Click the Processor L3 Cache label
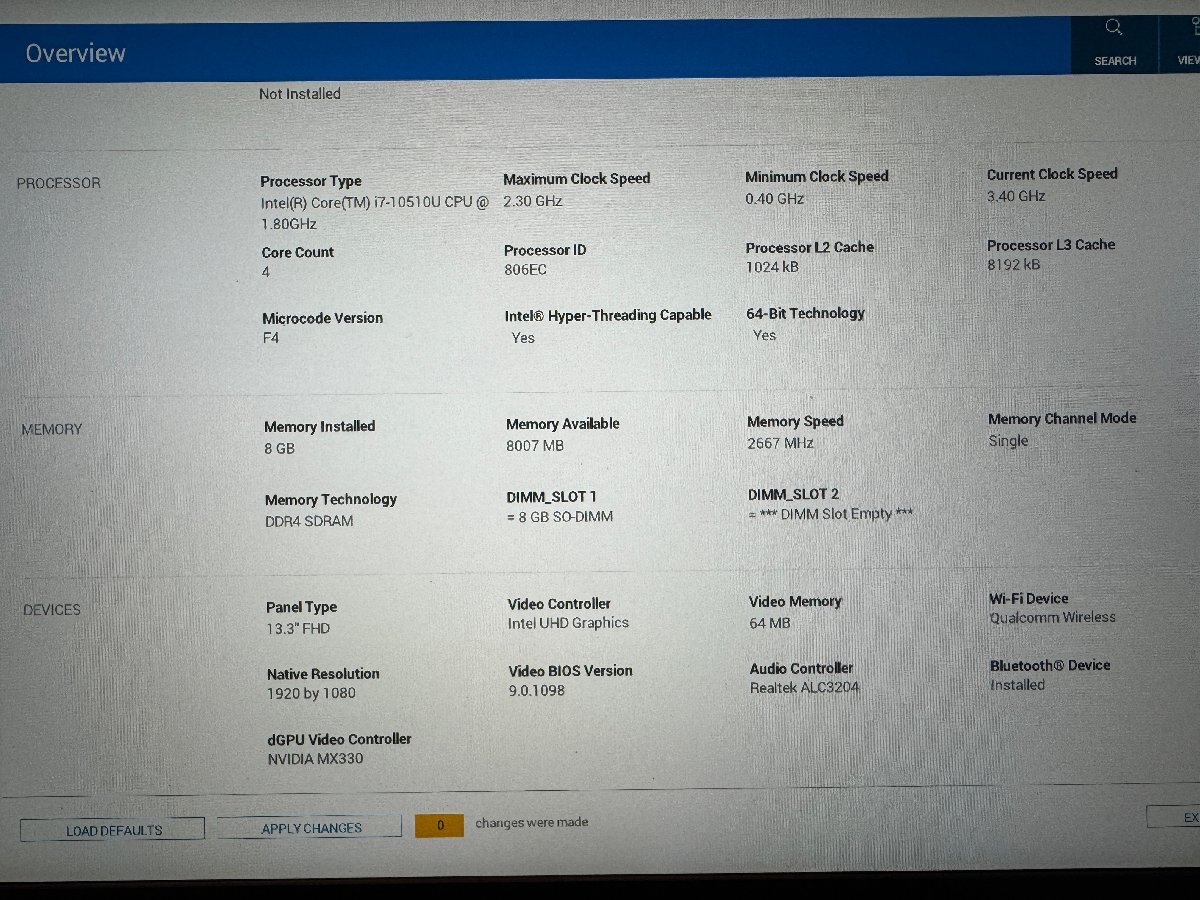This screenshot has width=1200, height=900. [1051, 245]
